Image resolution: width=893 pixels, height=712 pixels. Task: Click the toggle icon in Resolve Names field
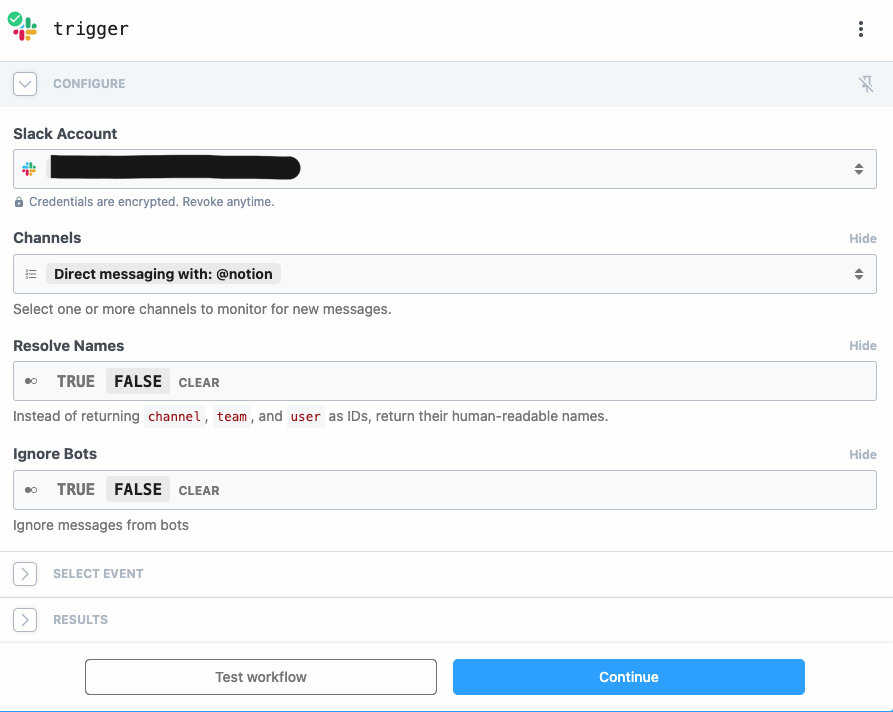click(x=30, y=382)
